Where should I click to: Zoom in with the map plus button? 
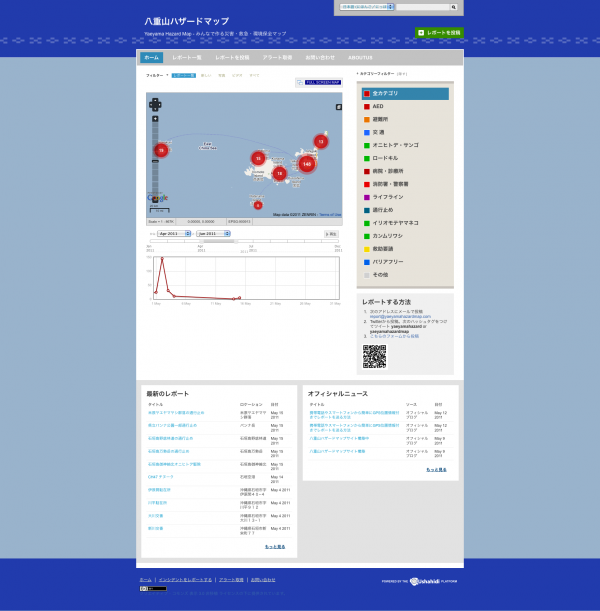pos(155,119)
